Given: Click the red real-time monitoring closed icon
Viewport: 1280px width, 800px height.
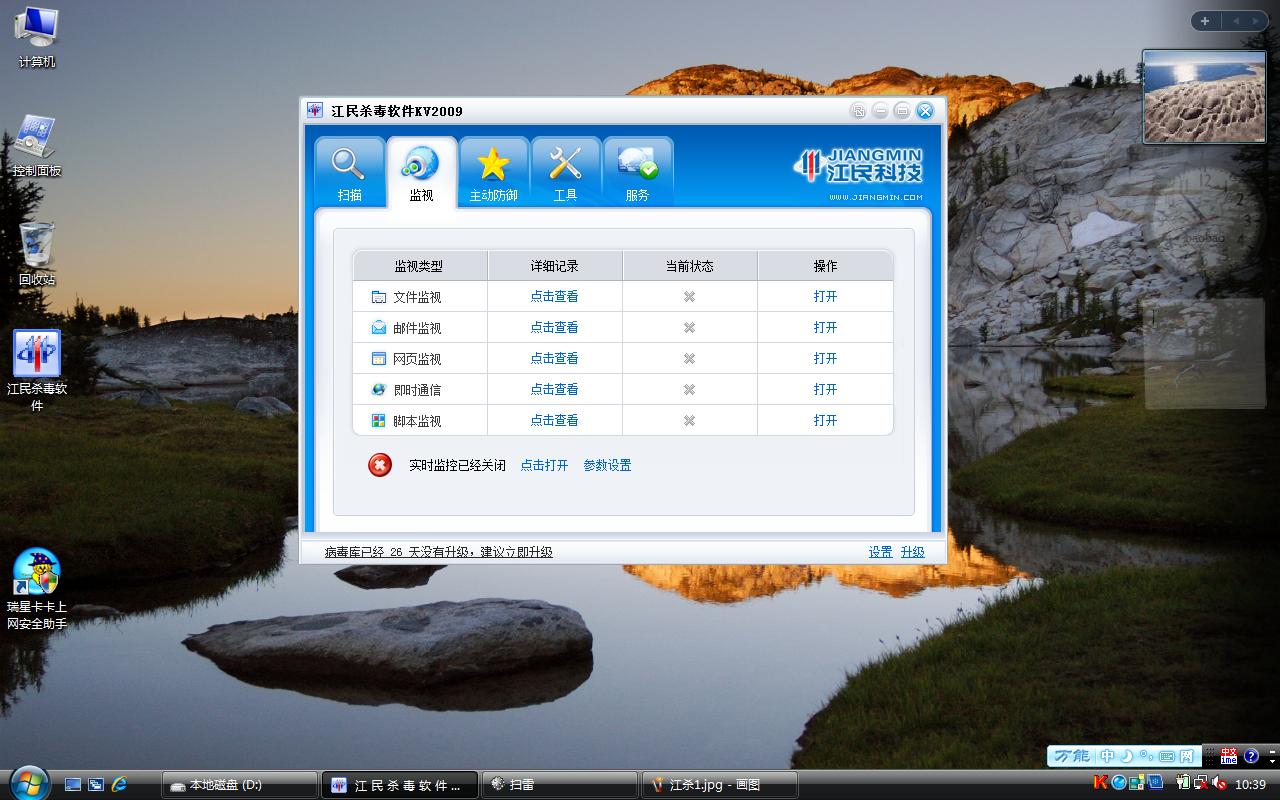Looking at the screenshot, I should click(x=380, y=465).
